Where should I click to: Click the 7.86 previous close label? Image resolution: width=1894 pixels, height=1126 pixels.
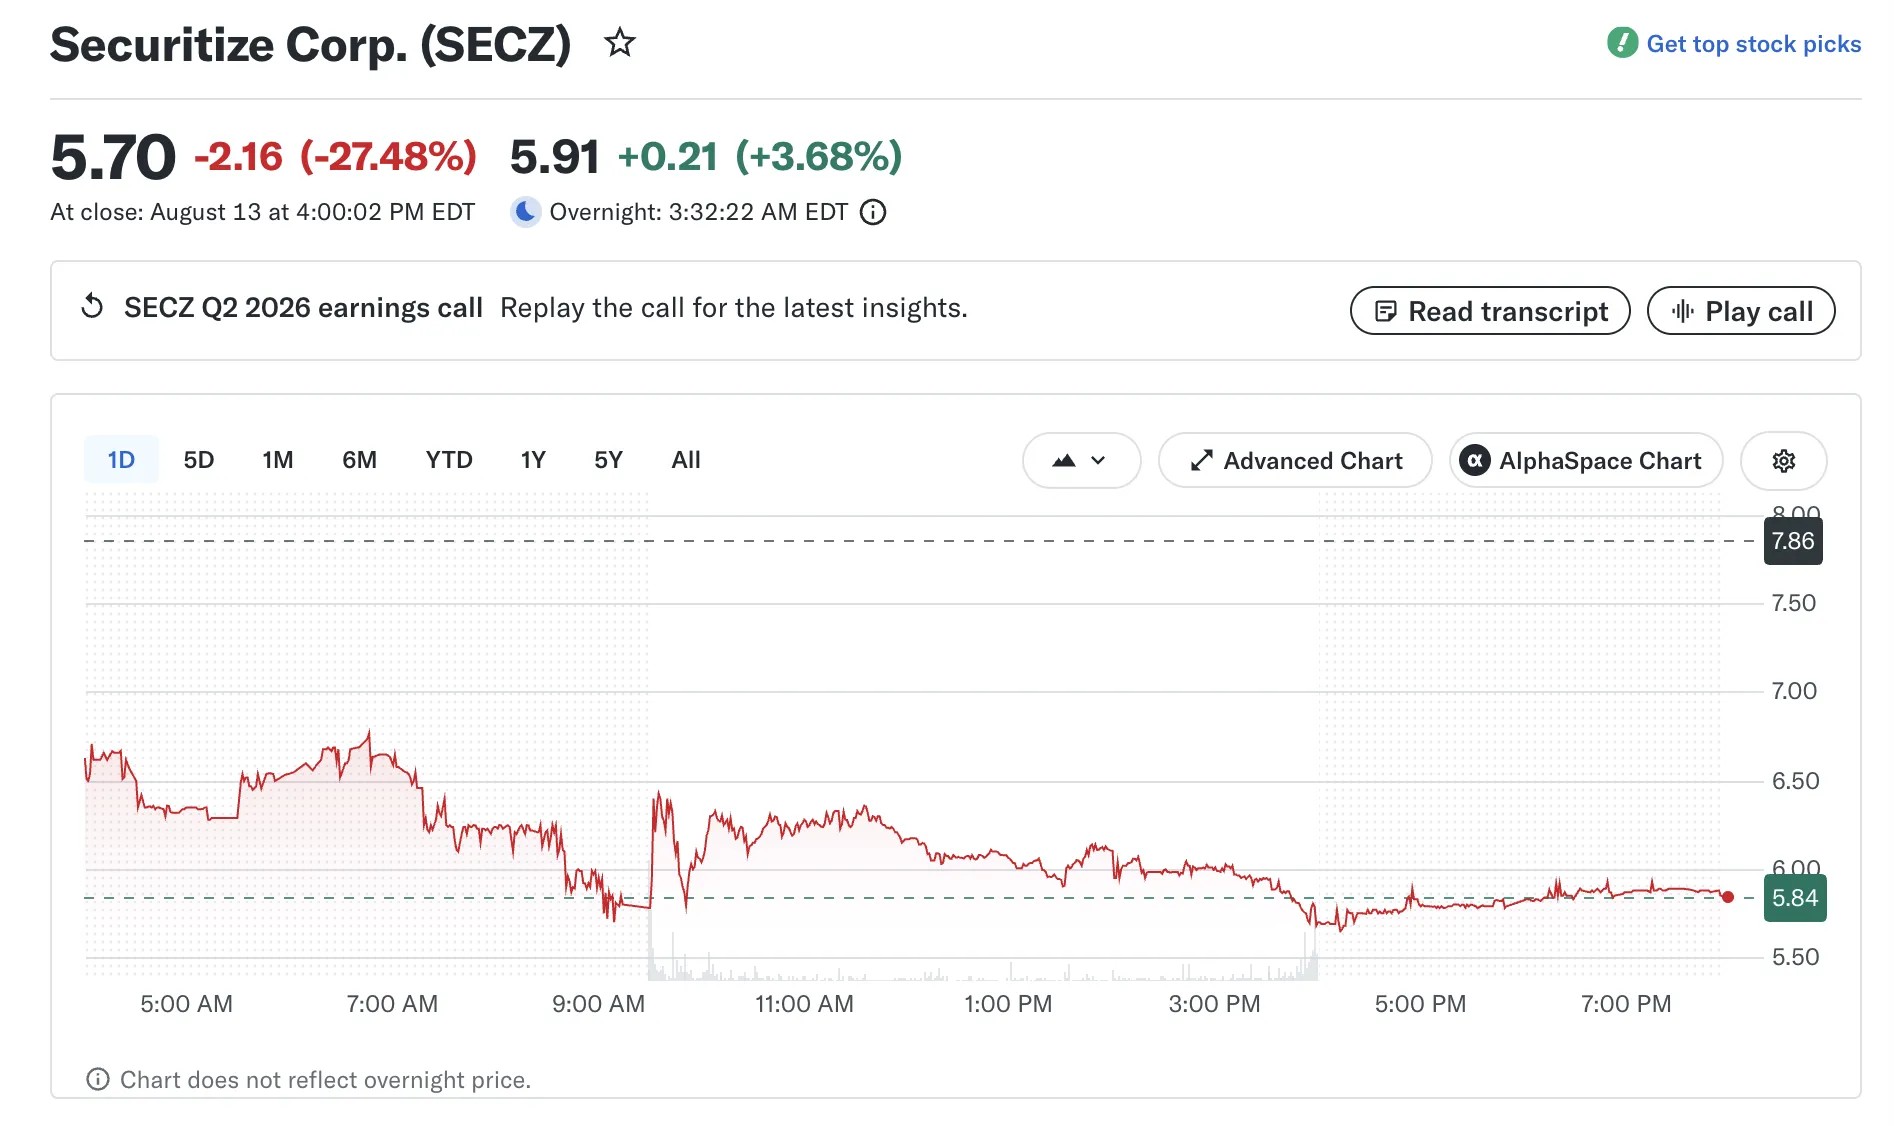point(1793,541)
